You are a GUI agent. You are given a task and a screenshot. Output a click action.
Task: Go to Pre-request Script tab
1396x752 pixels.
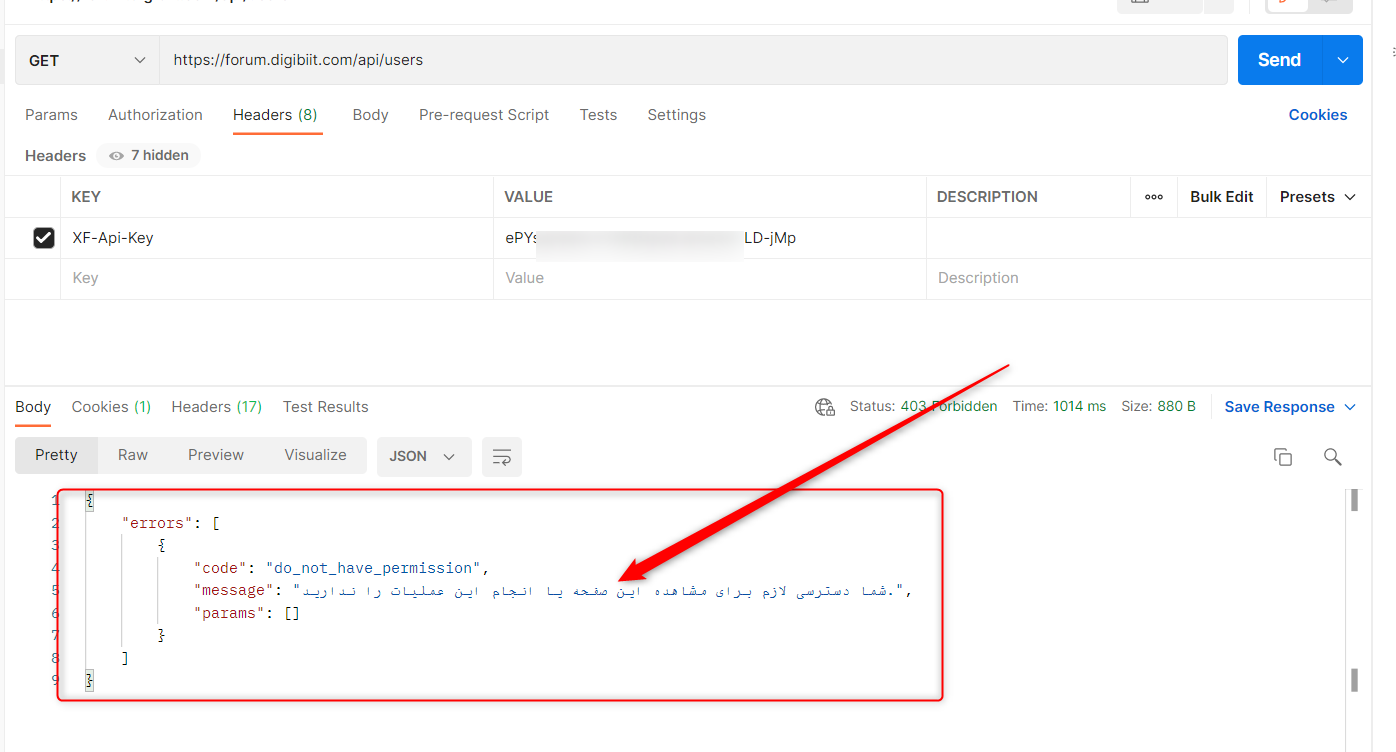pos(484,115)
